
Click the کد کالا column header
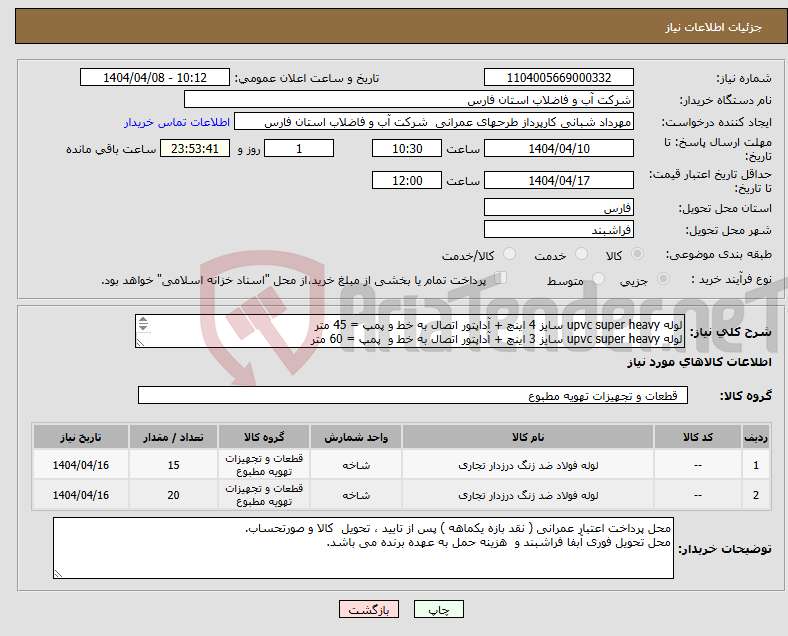point(697,437)
